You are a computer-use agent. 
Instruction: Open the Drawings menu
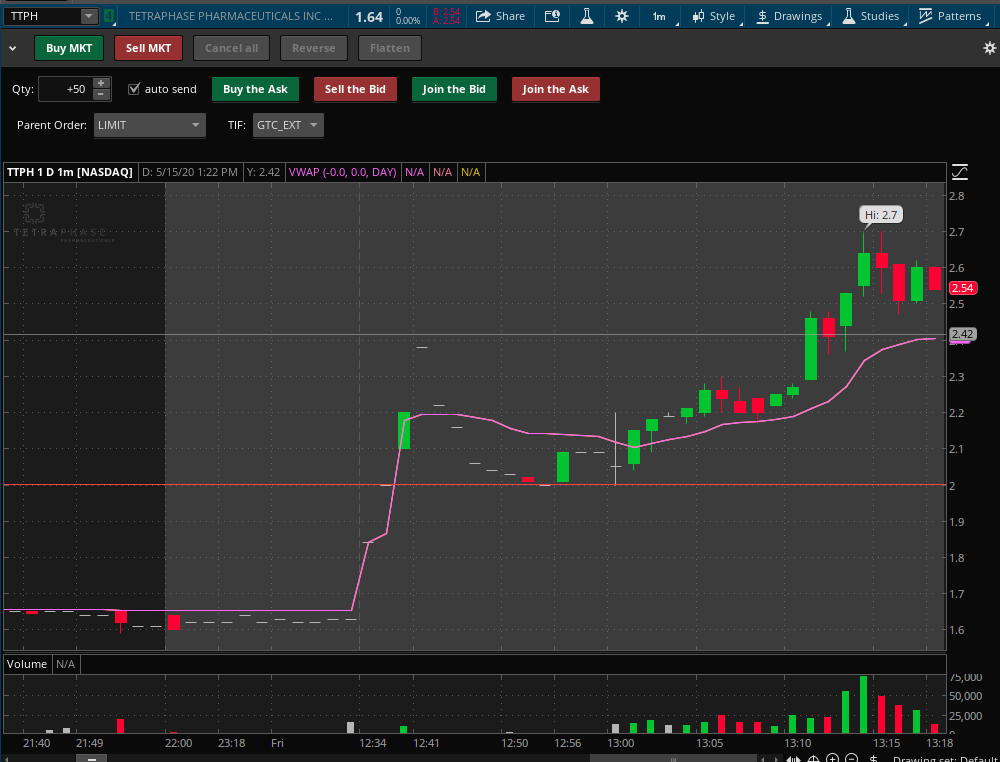coord(790,16)
